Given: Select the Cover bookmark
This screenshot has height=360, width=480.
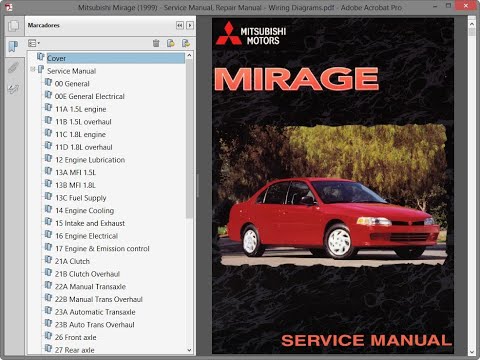Looking at the screenshot, I should pyautogui.click(x=116, y=58).
